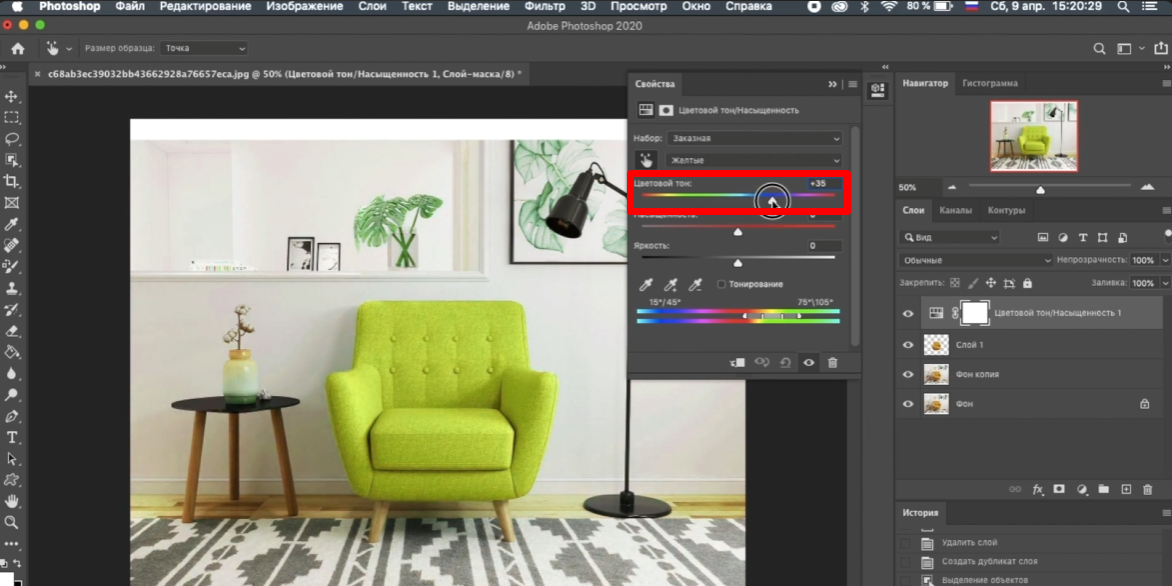Select the Eraser tool
This screenshot has height=586, width=1172.
coord(11,330)
